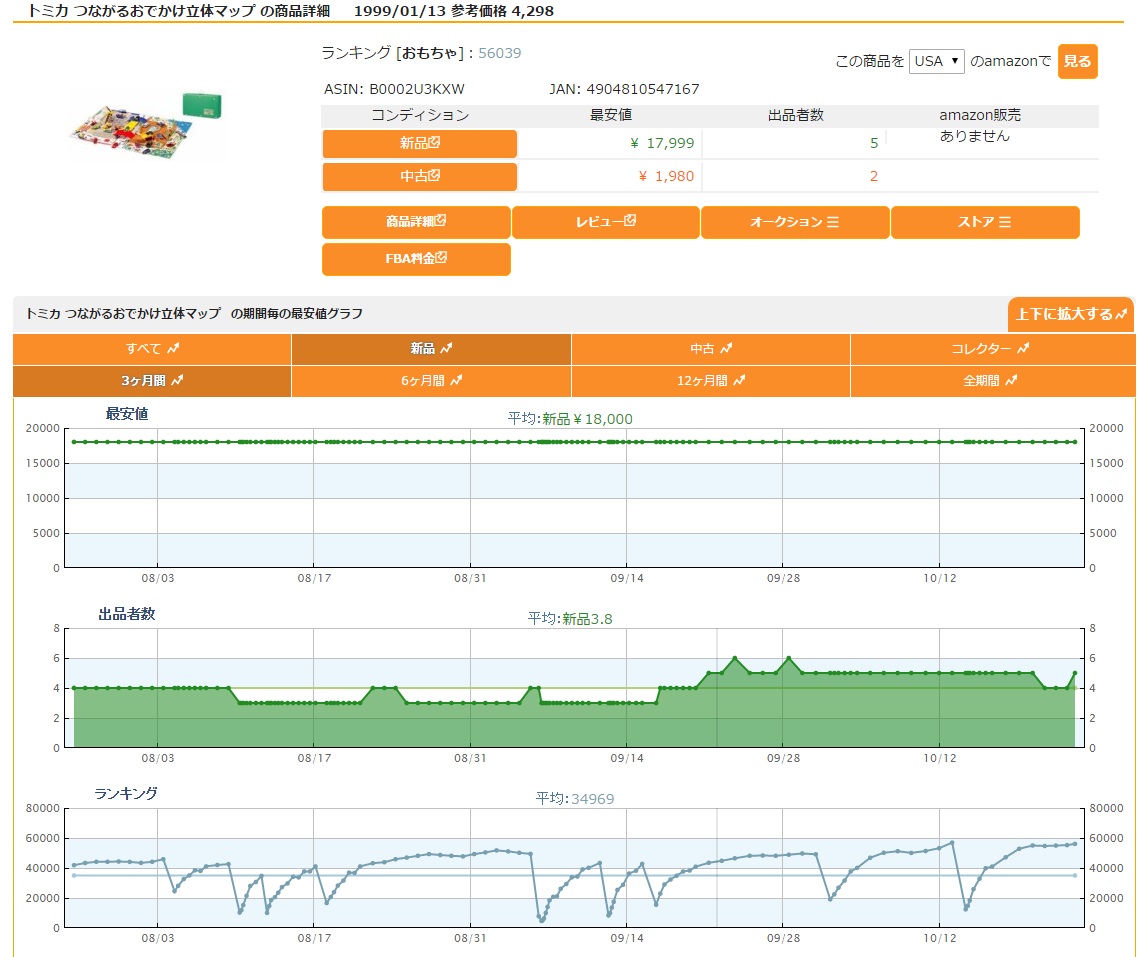Click the 最安値 chart title

coord(127,414)
